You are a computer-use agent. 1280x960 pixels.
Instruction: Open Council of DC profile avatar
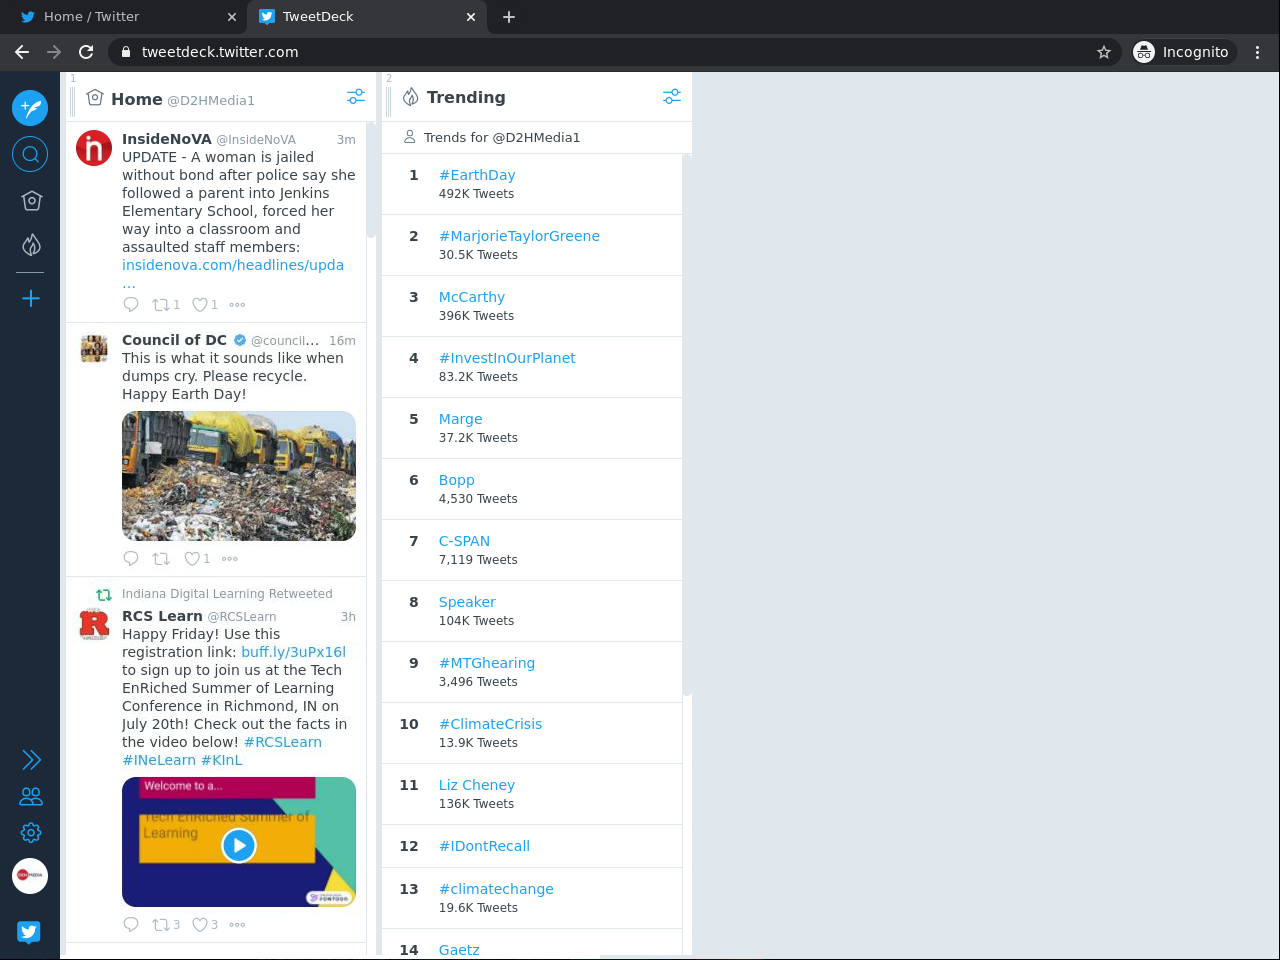coord(94,349)
